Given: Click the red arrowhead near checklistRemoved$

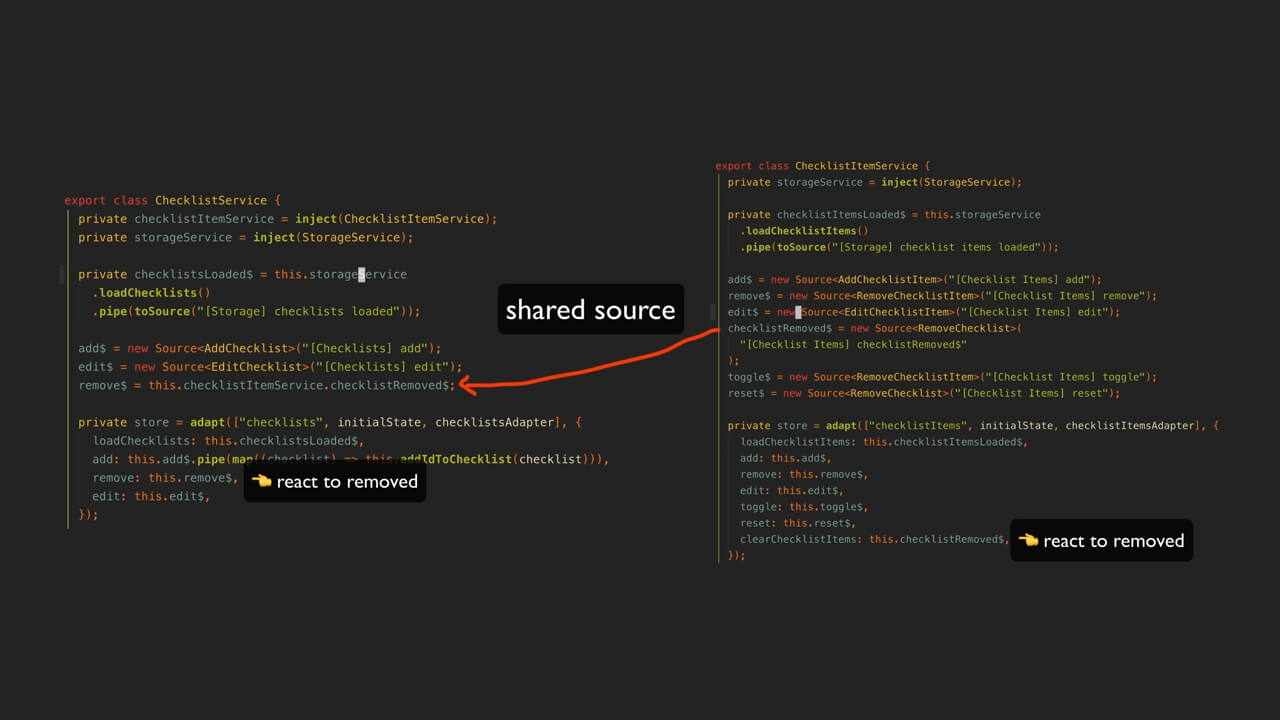Looking at the screenshot, I should click(x=466, y=384).
